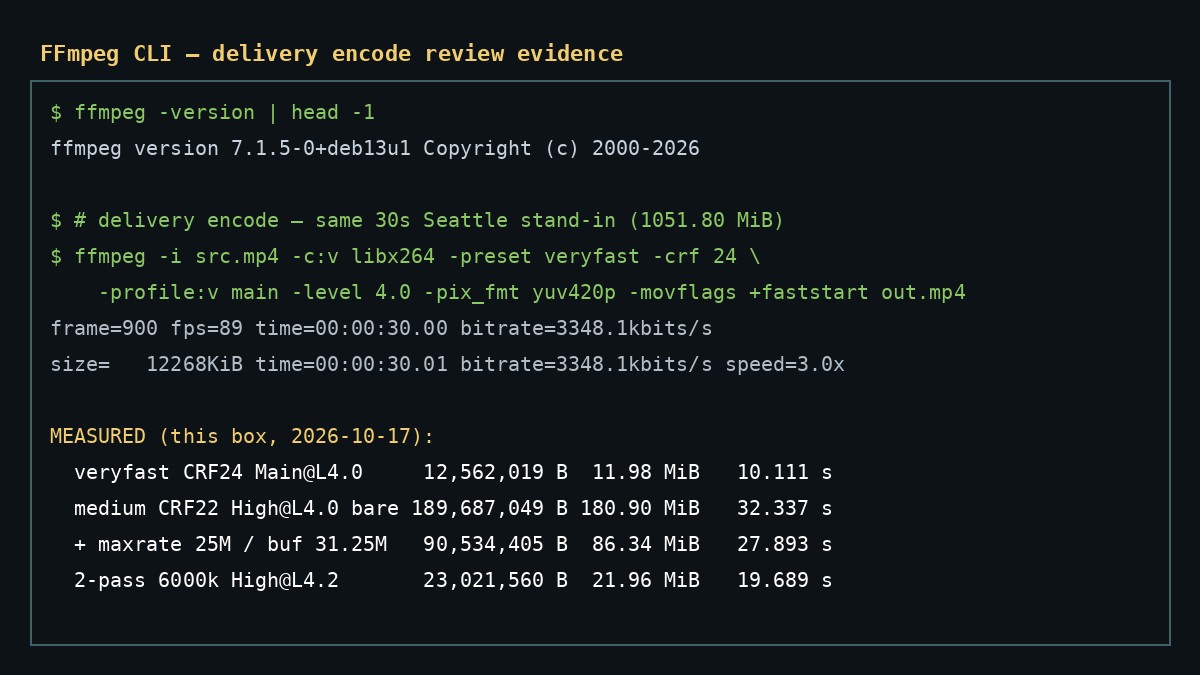Click the "11.98 MiB" value
Screen dimensions: 1200x675
(646, 473)
